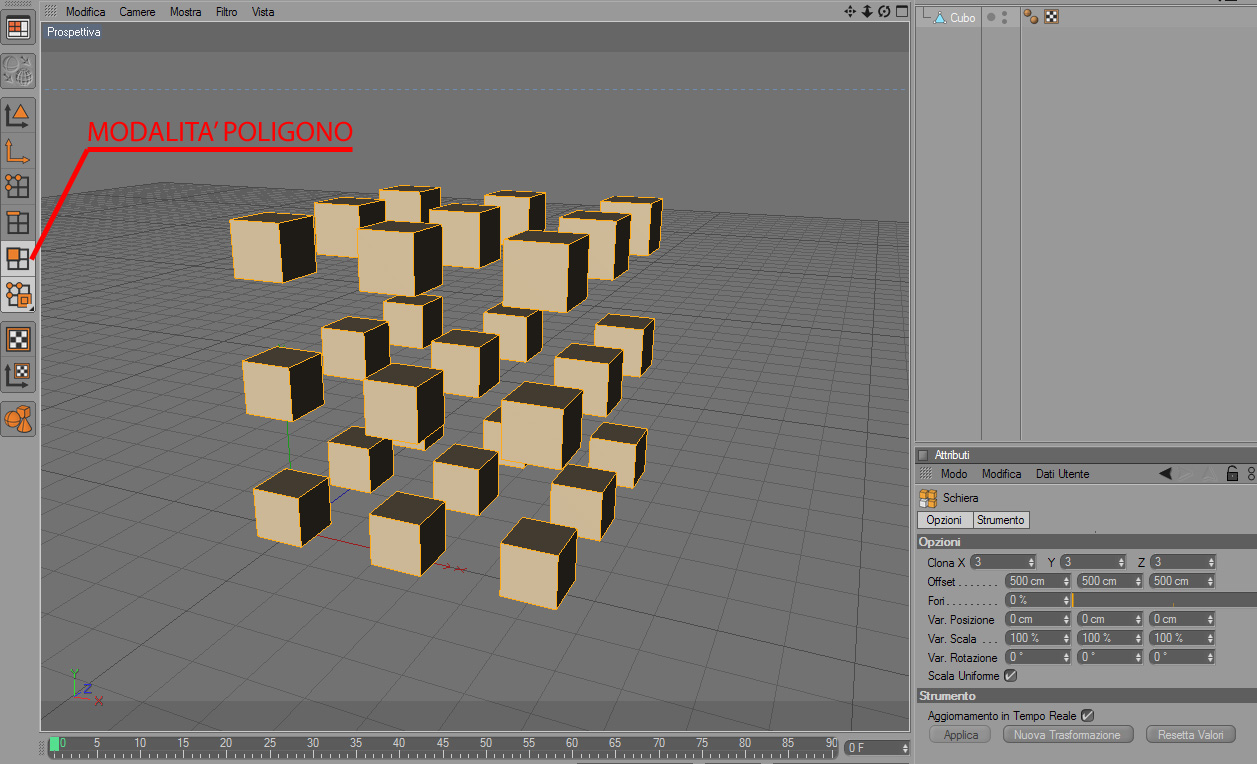This screenshot has width=1257, height=764.
Task: Open the Camere menu
Action: point(137,12)
